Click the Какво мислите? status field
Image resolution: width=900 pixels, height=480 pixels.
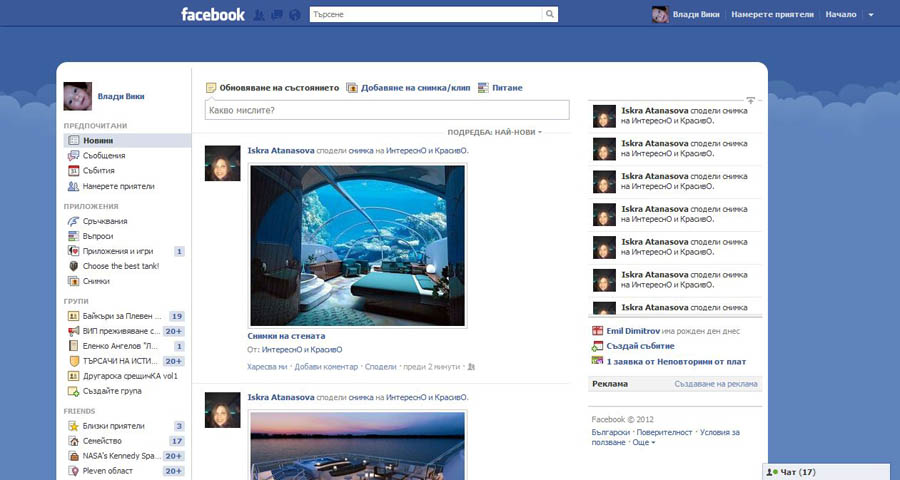[387, 110]
